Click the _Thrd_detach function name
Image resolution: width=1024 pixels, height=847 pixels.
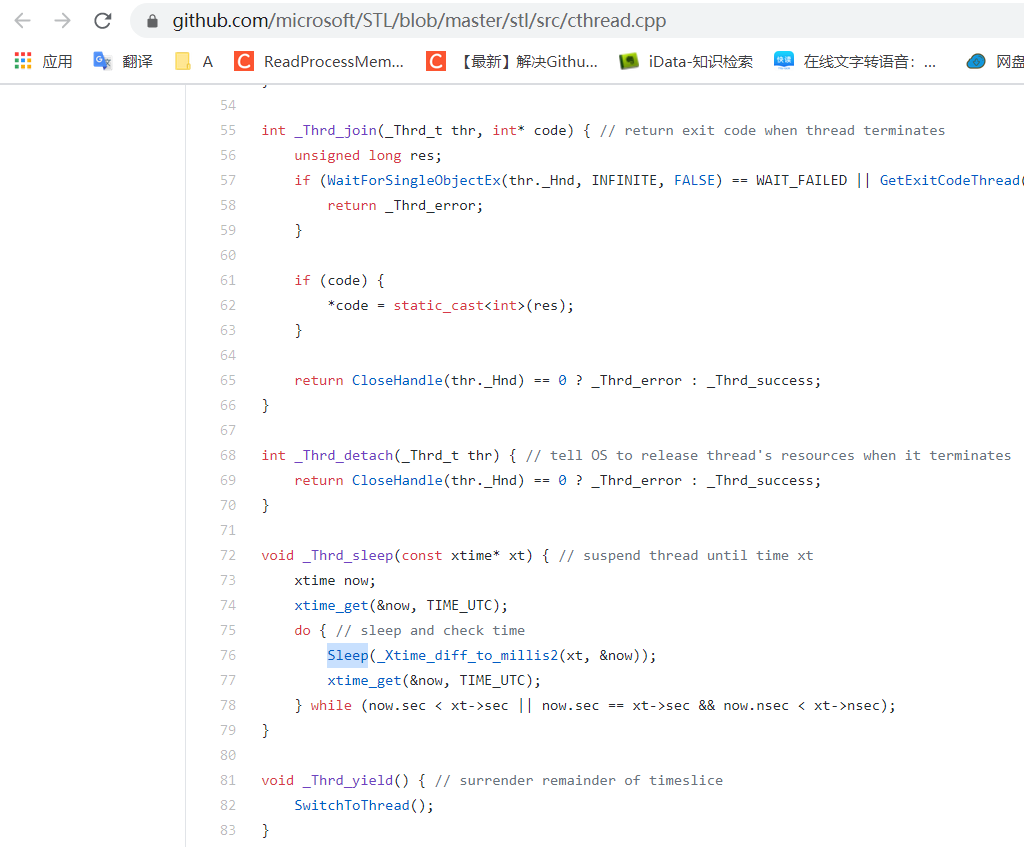(x=344, y=455)
